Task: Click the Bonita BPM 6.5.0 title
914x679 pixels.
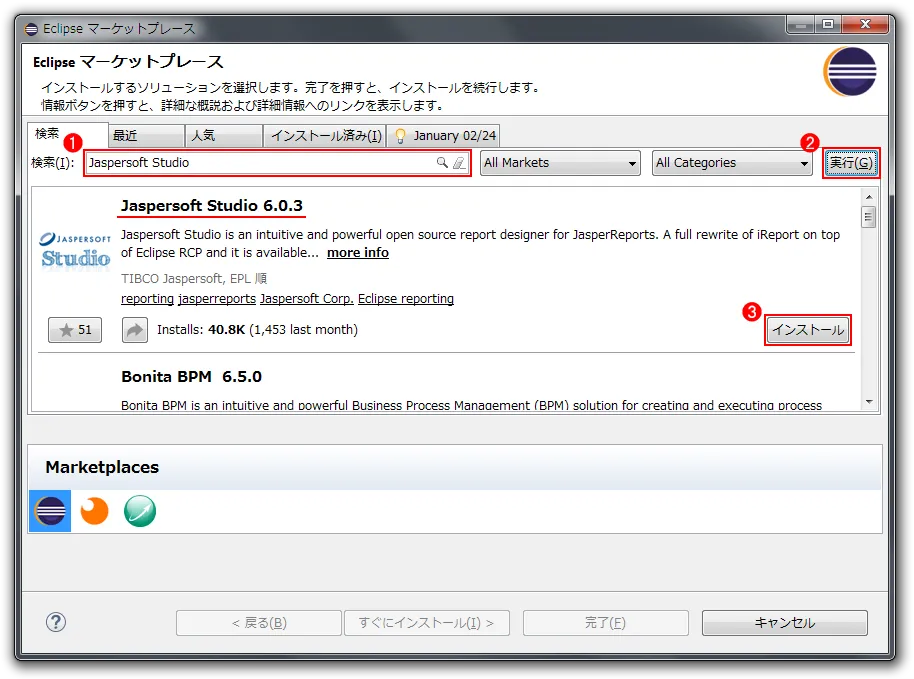Action: point(191,377)
